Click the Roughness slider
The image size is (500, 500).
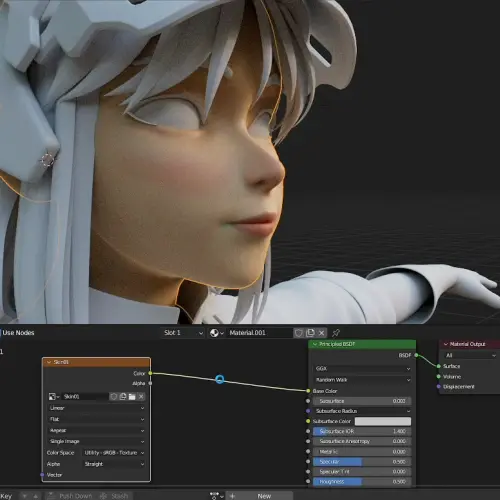click(362, 481)
